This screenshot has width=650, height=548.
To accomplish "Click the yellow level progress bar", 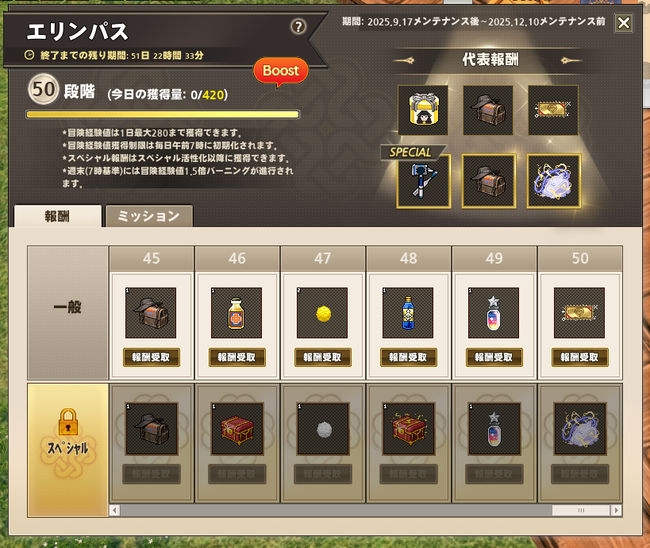I will tap(163, 114).
